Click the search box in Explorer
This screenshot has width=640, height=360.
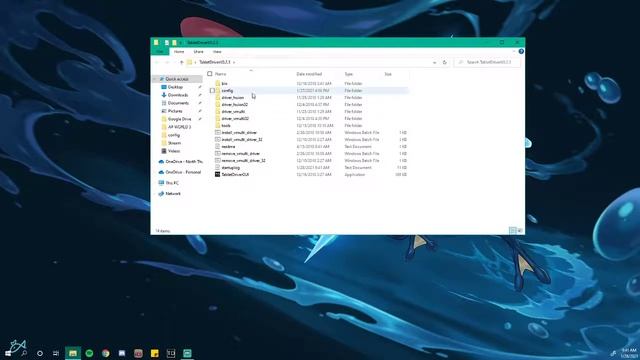(487, 62)
